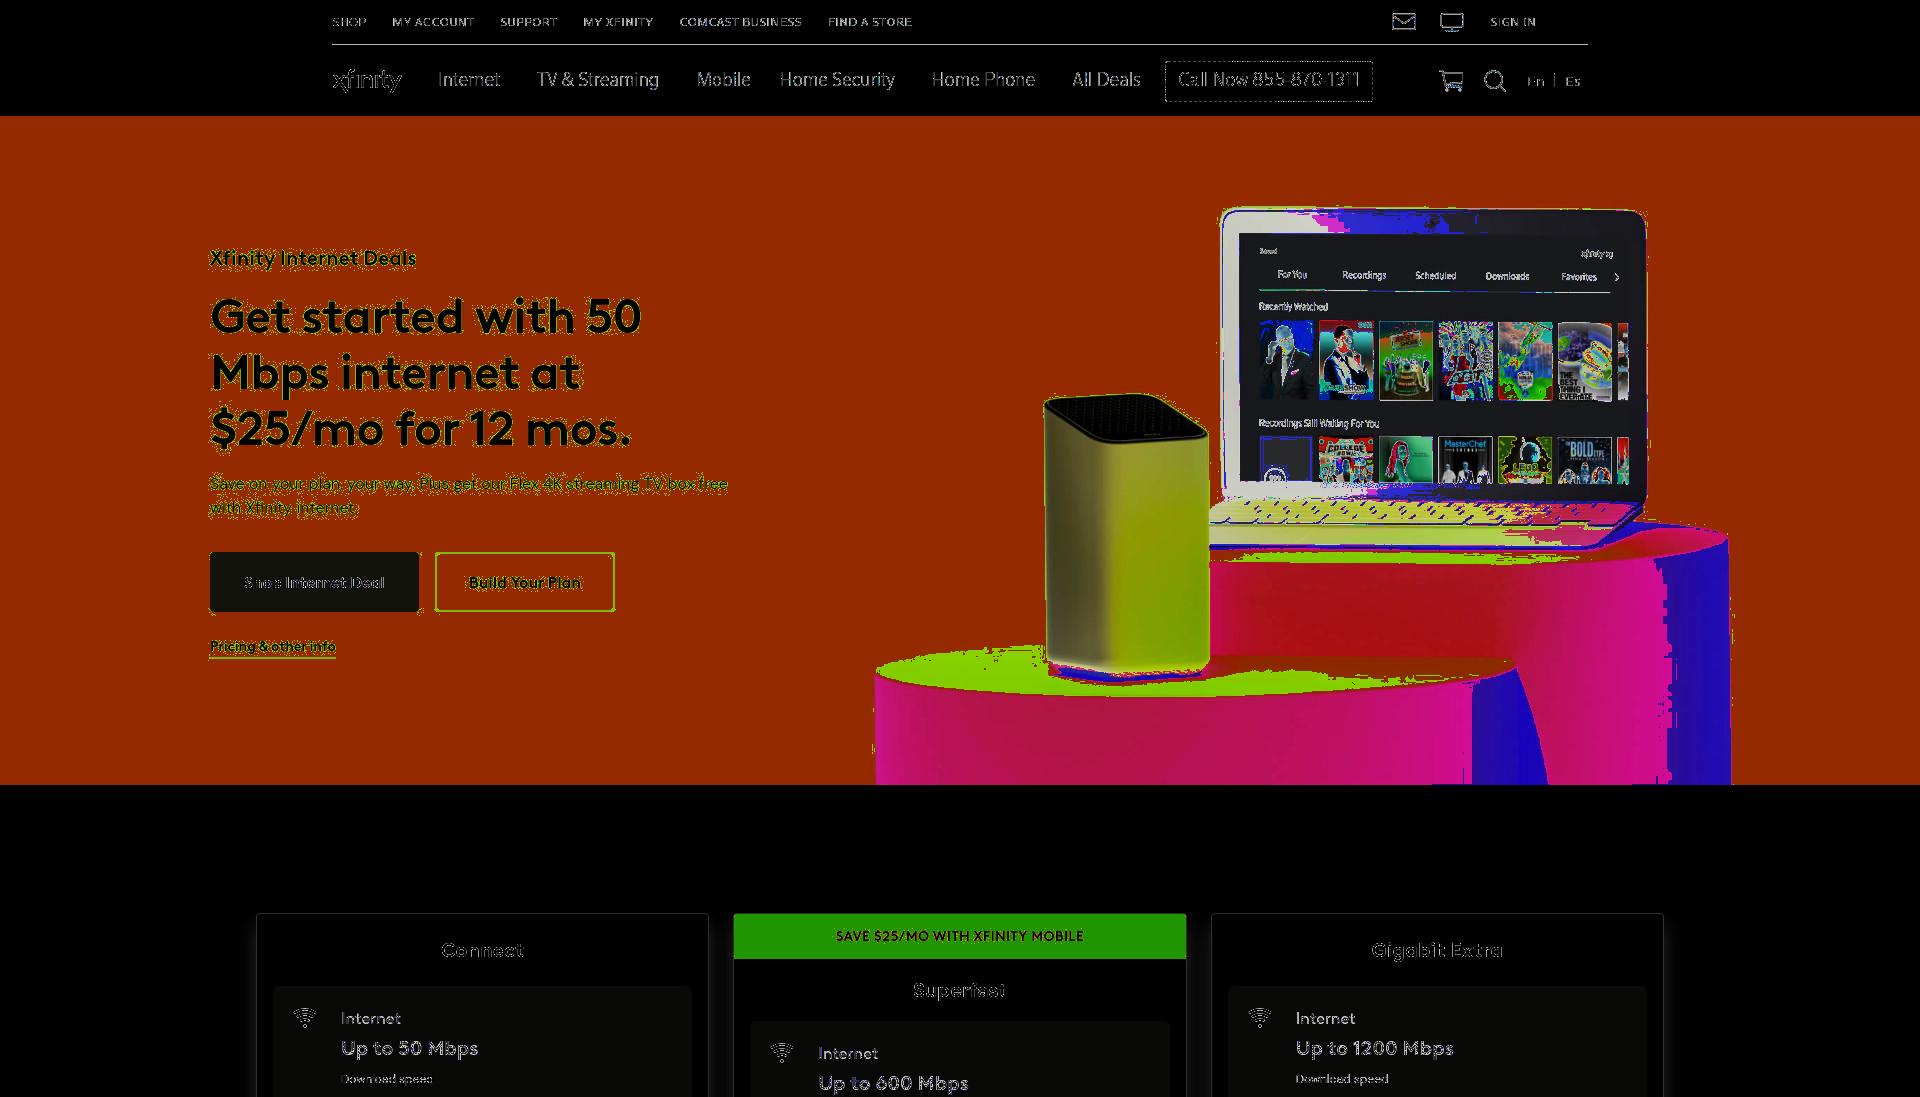The image size is (1920, 1097).
Task: Select the Gigabit Extra plan title
Action: [x=1437, y=950]
